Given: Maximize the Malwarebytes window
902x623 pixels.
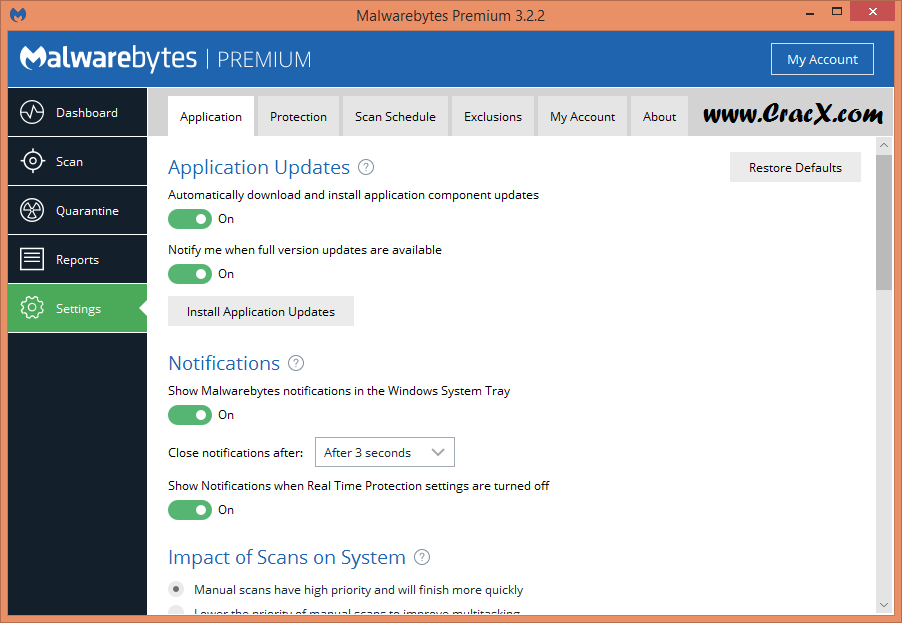Looking at the screenshot, I should 837,12.
